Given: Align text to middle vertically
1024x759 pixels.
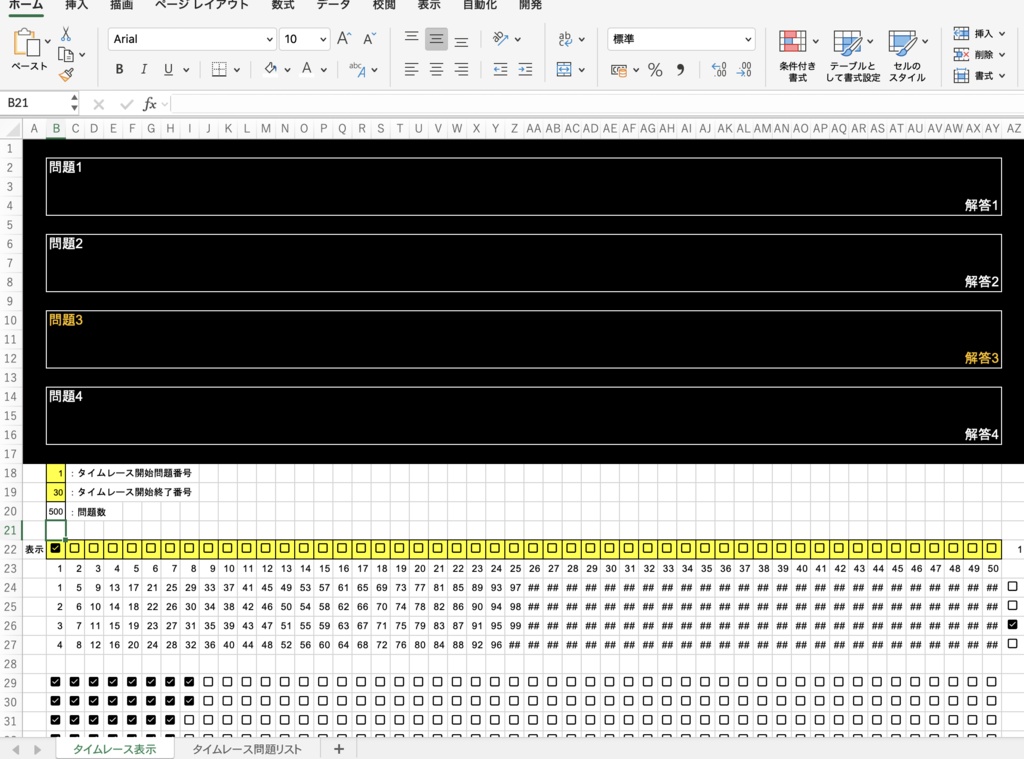Looking at the screenshot, I should pyautogui.click(x=436, y=39).
